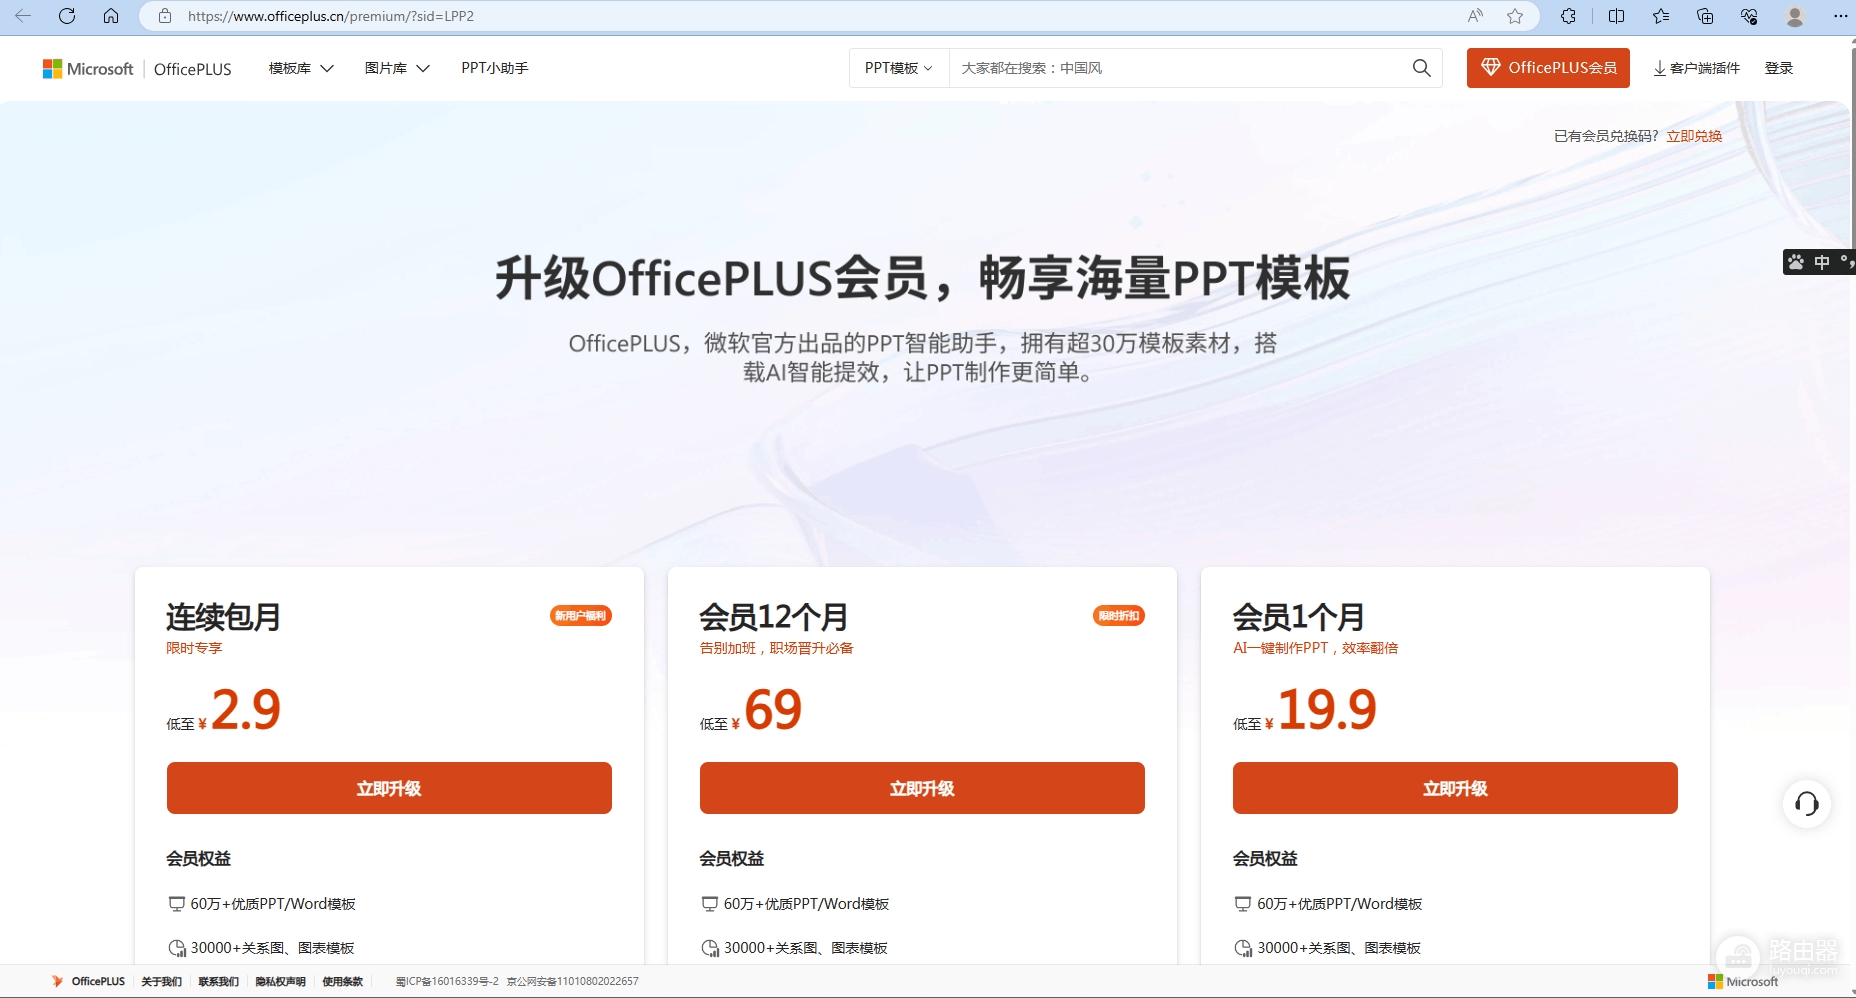Open 使用条款 footer link

[x=342, y=981]
